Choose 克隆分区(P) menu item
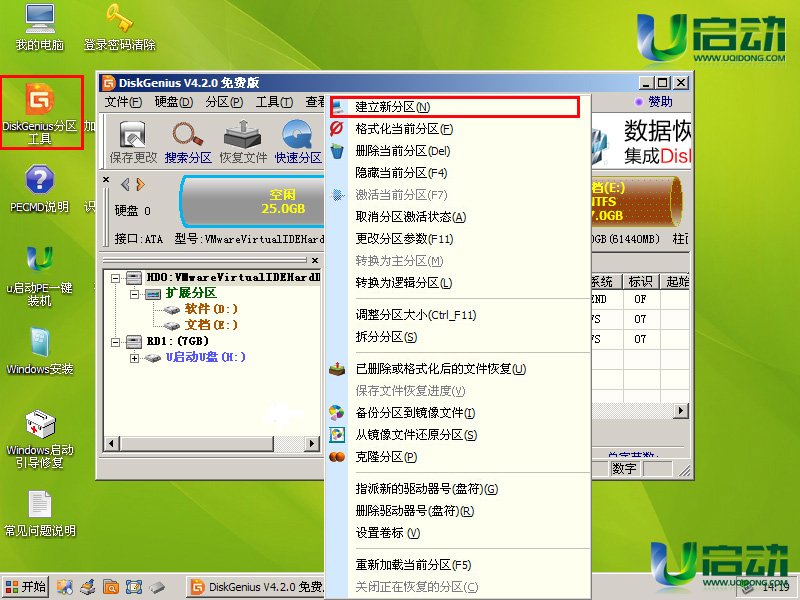The image size is (800, 600). click(x=458, y=457)
